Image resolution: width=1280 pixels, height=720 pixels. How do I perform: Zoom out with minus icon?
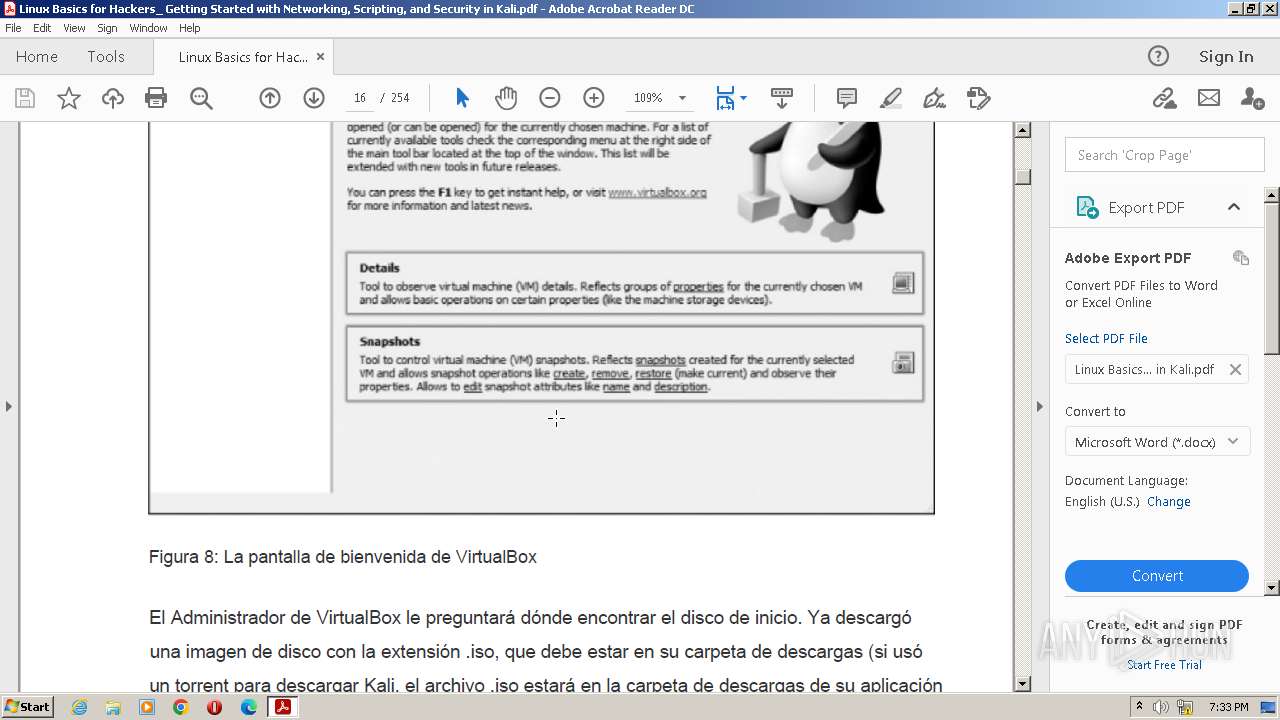(x=550, y=98)
